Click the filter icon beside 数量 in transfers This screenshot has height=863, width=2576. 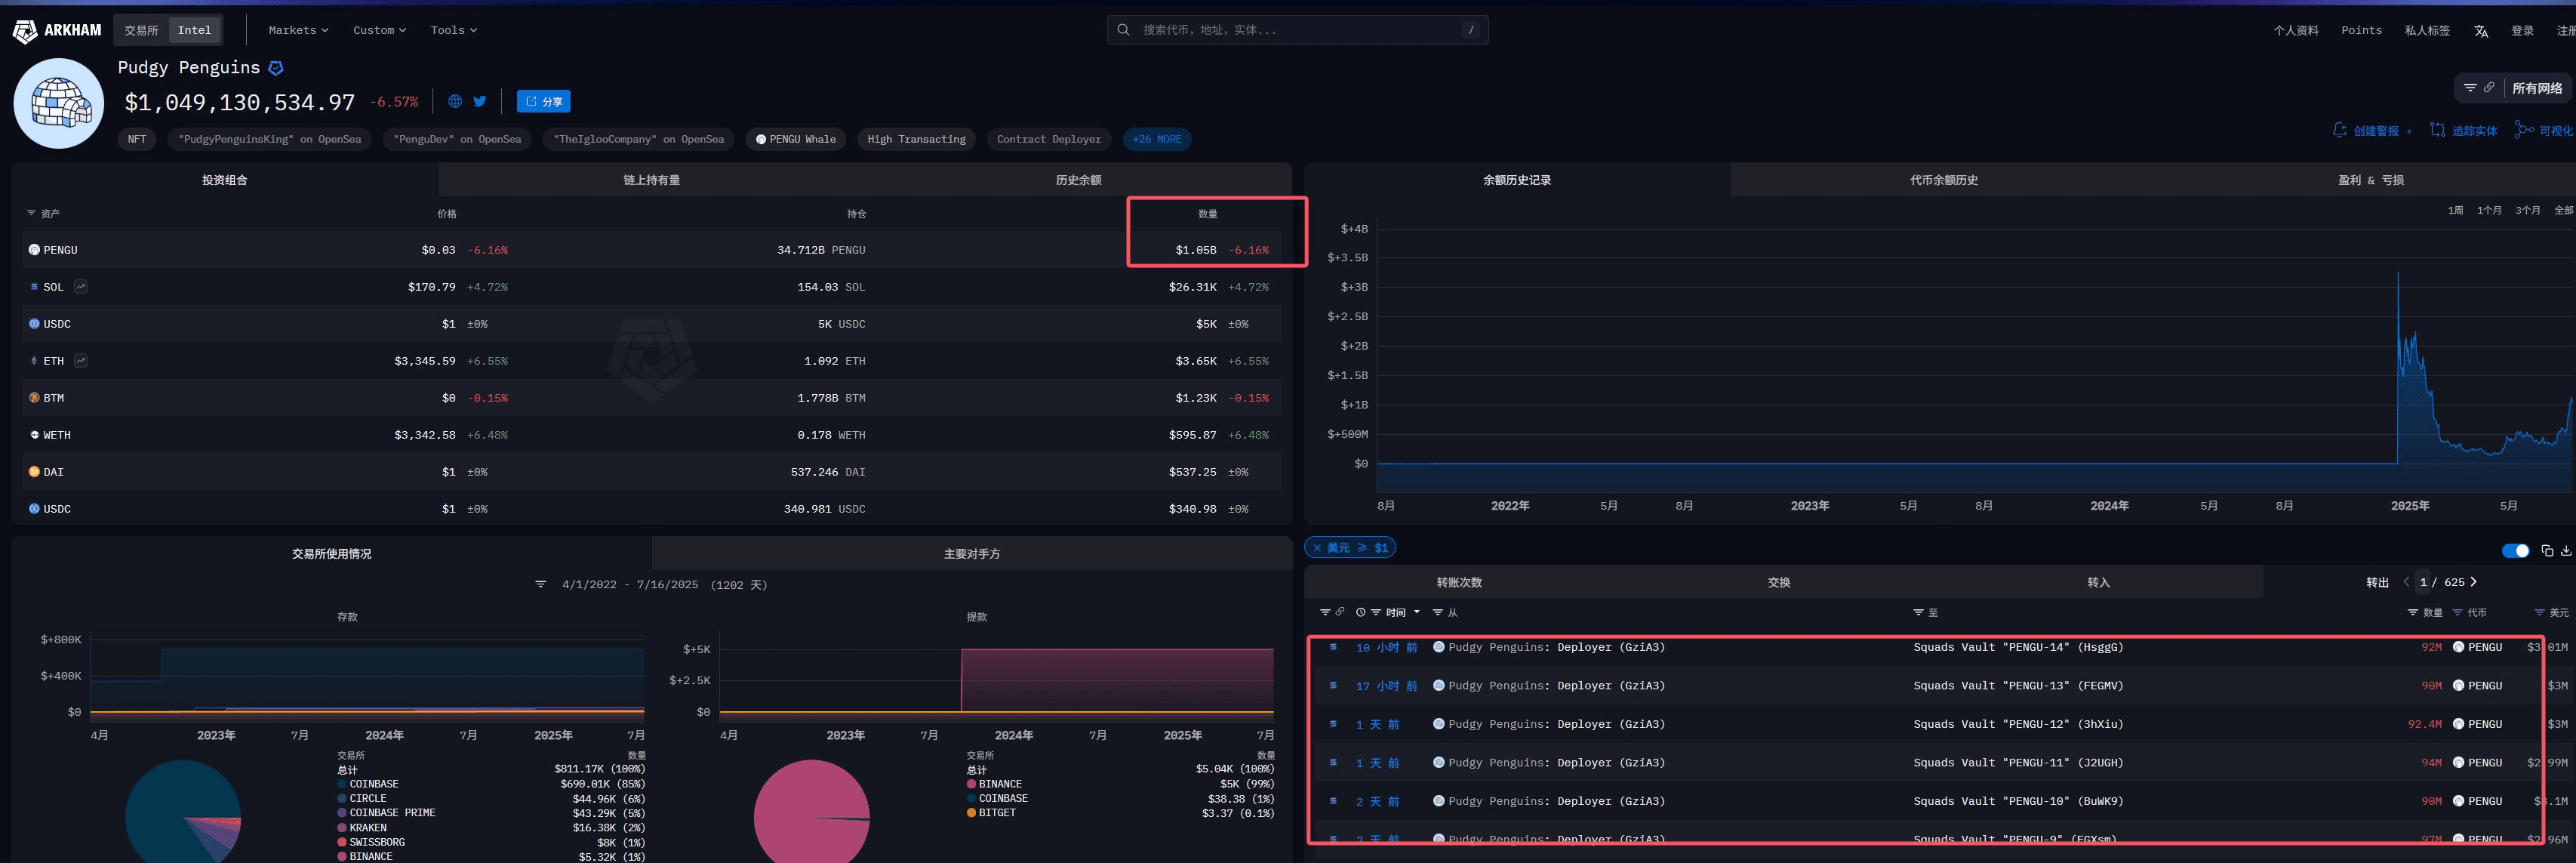[2412, 612]
